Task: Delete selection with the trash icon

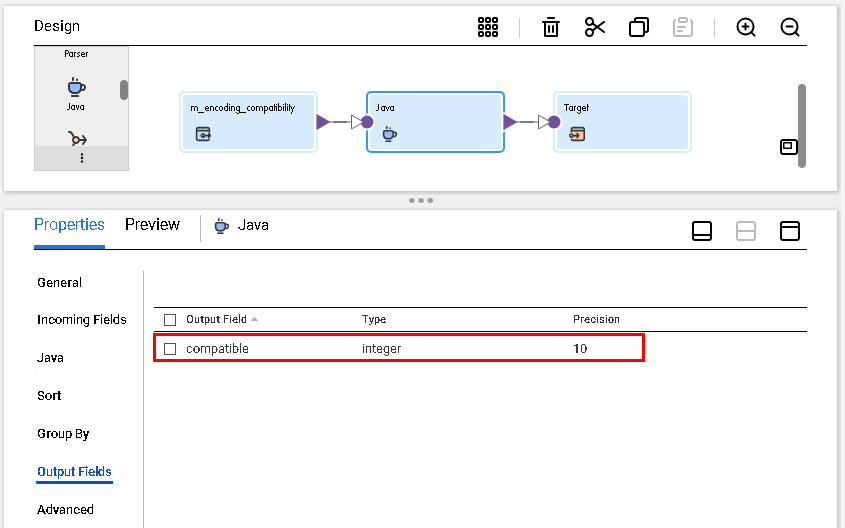Action: (550, 27)
